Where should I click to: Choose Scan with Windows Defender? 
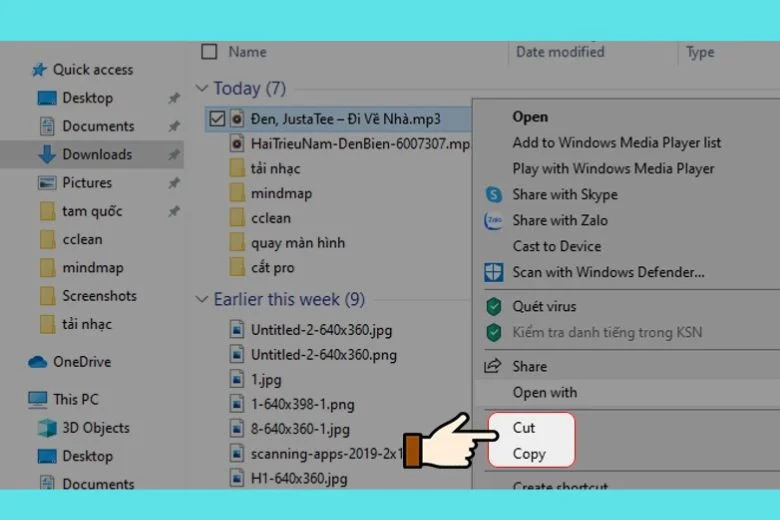click(608, 272)
